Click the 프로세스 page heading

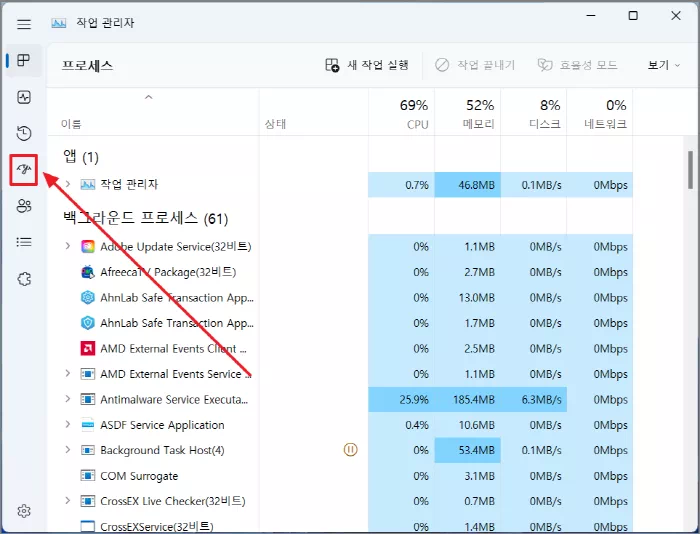[88, 66]
